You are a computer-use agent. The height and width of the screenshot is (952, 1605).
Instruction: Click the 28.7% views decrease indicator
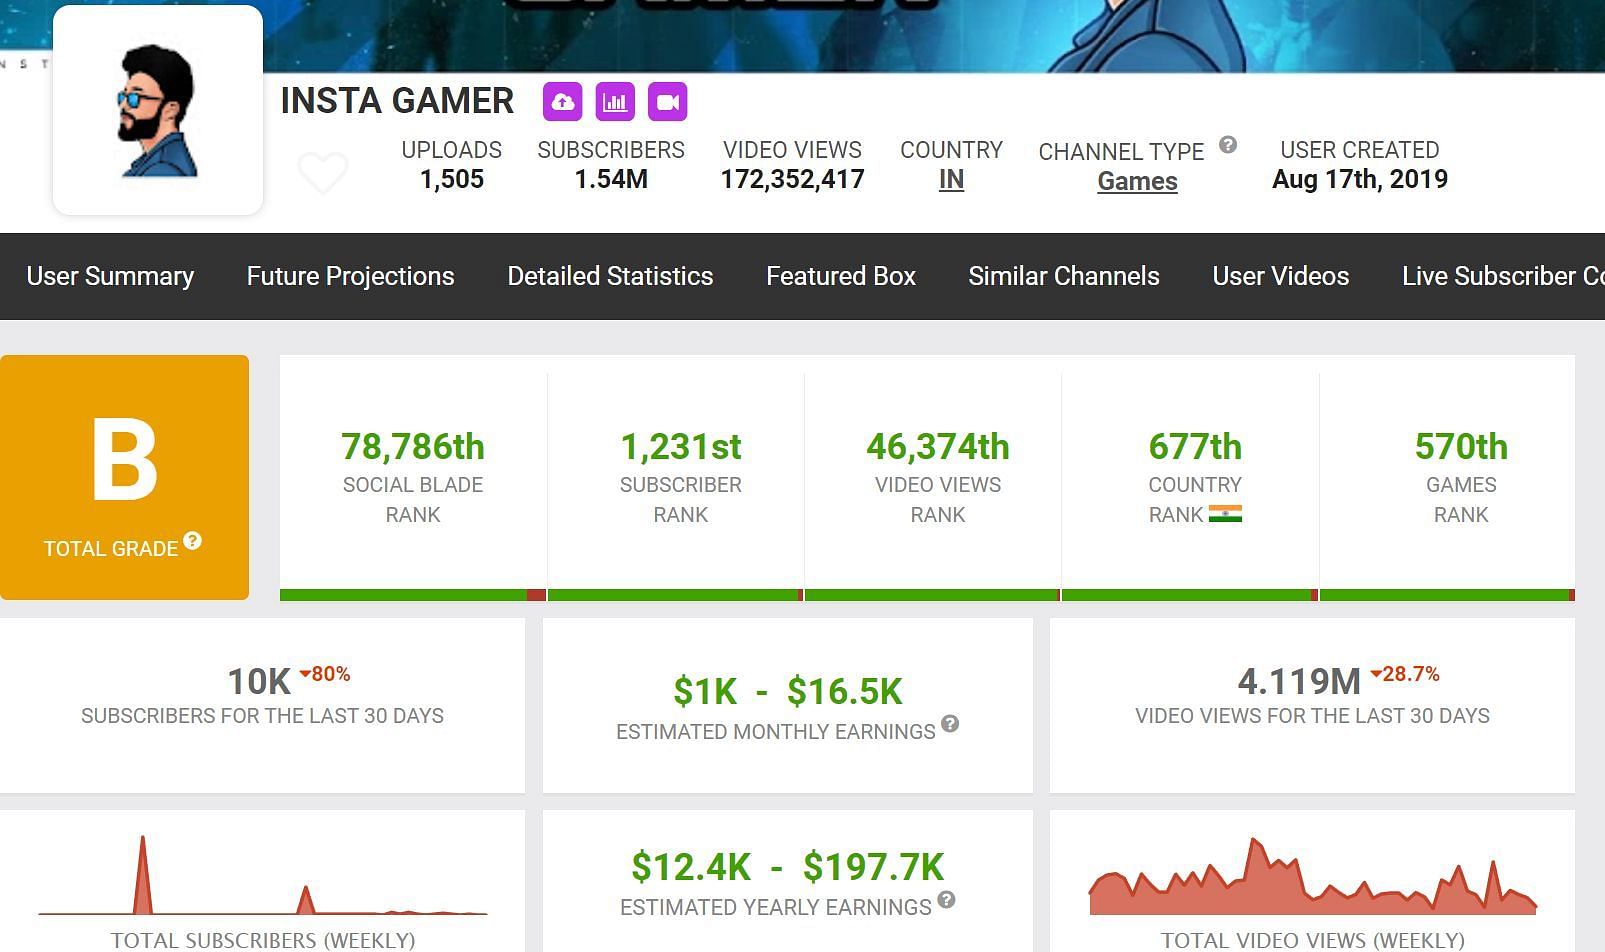tap(1405, 674)
